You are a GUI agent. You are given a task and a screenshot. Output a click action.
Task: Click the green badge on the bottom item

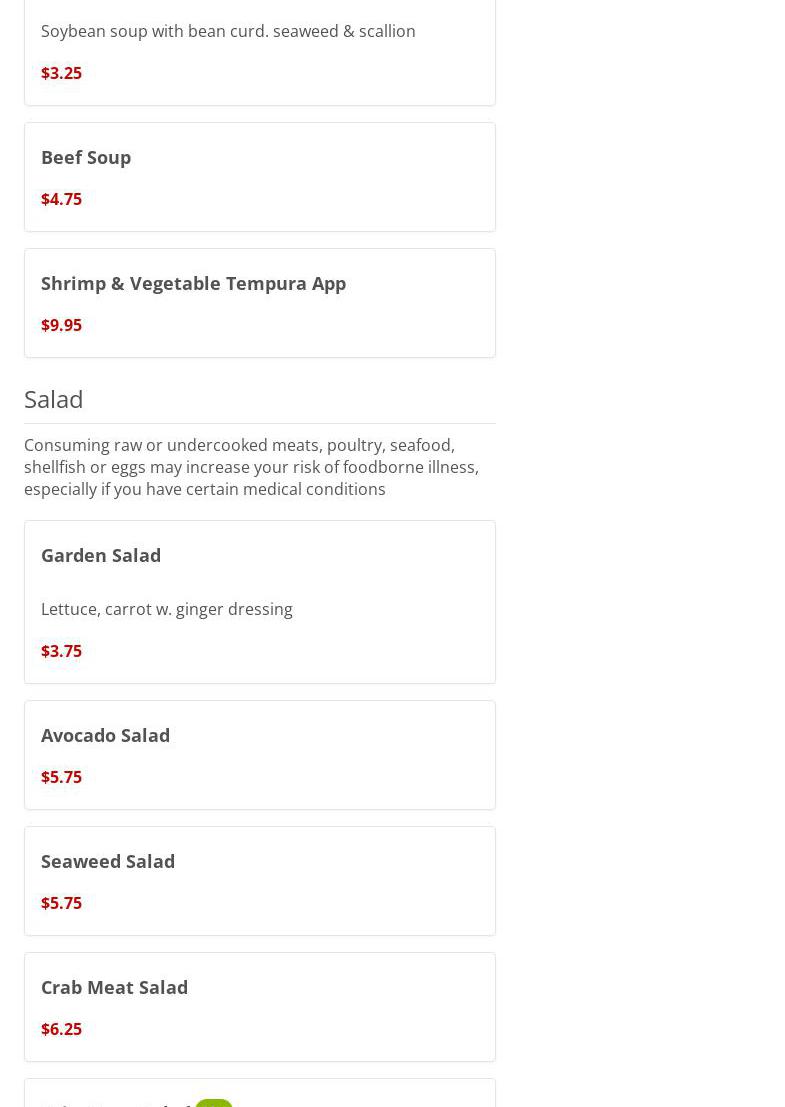[213, 1102]
